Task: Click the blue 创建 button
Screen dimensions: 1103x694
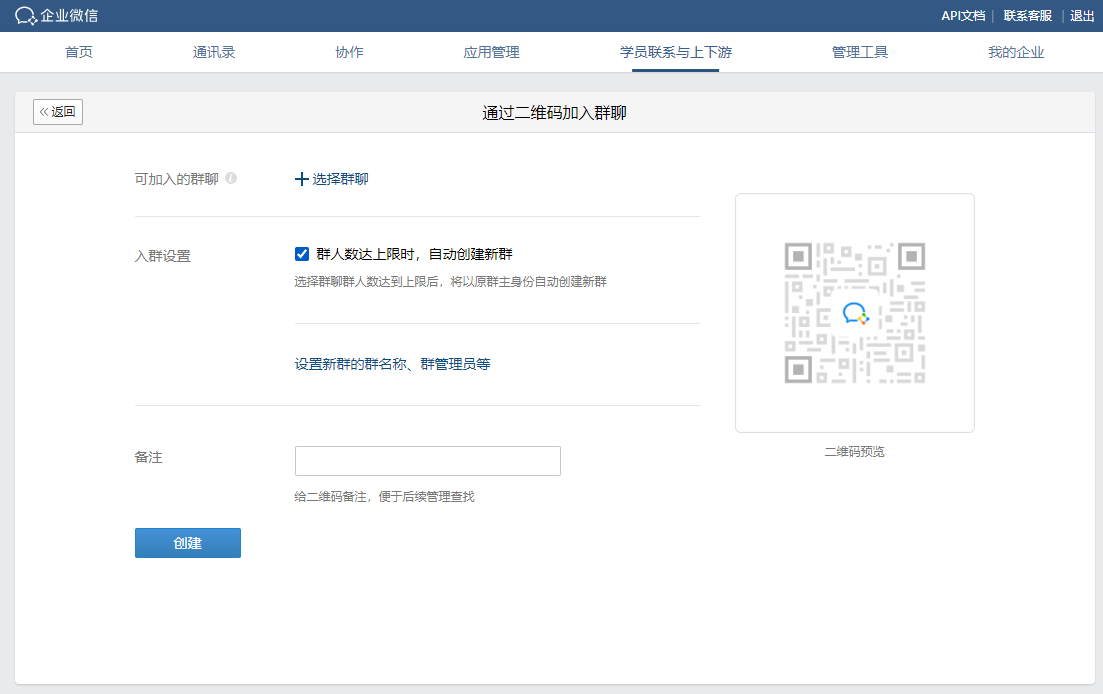Action: 188,543
